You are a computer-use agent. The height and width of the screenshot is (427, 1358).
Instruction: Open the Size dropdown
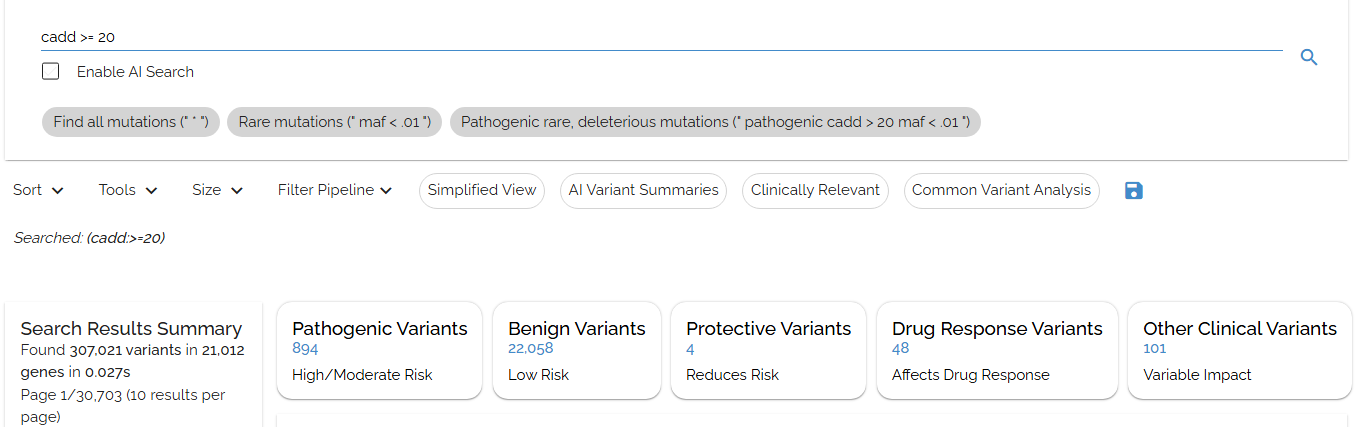217,190
